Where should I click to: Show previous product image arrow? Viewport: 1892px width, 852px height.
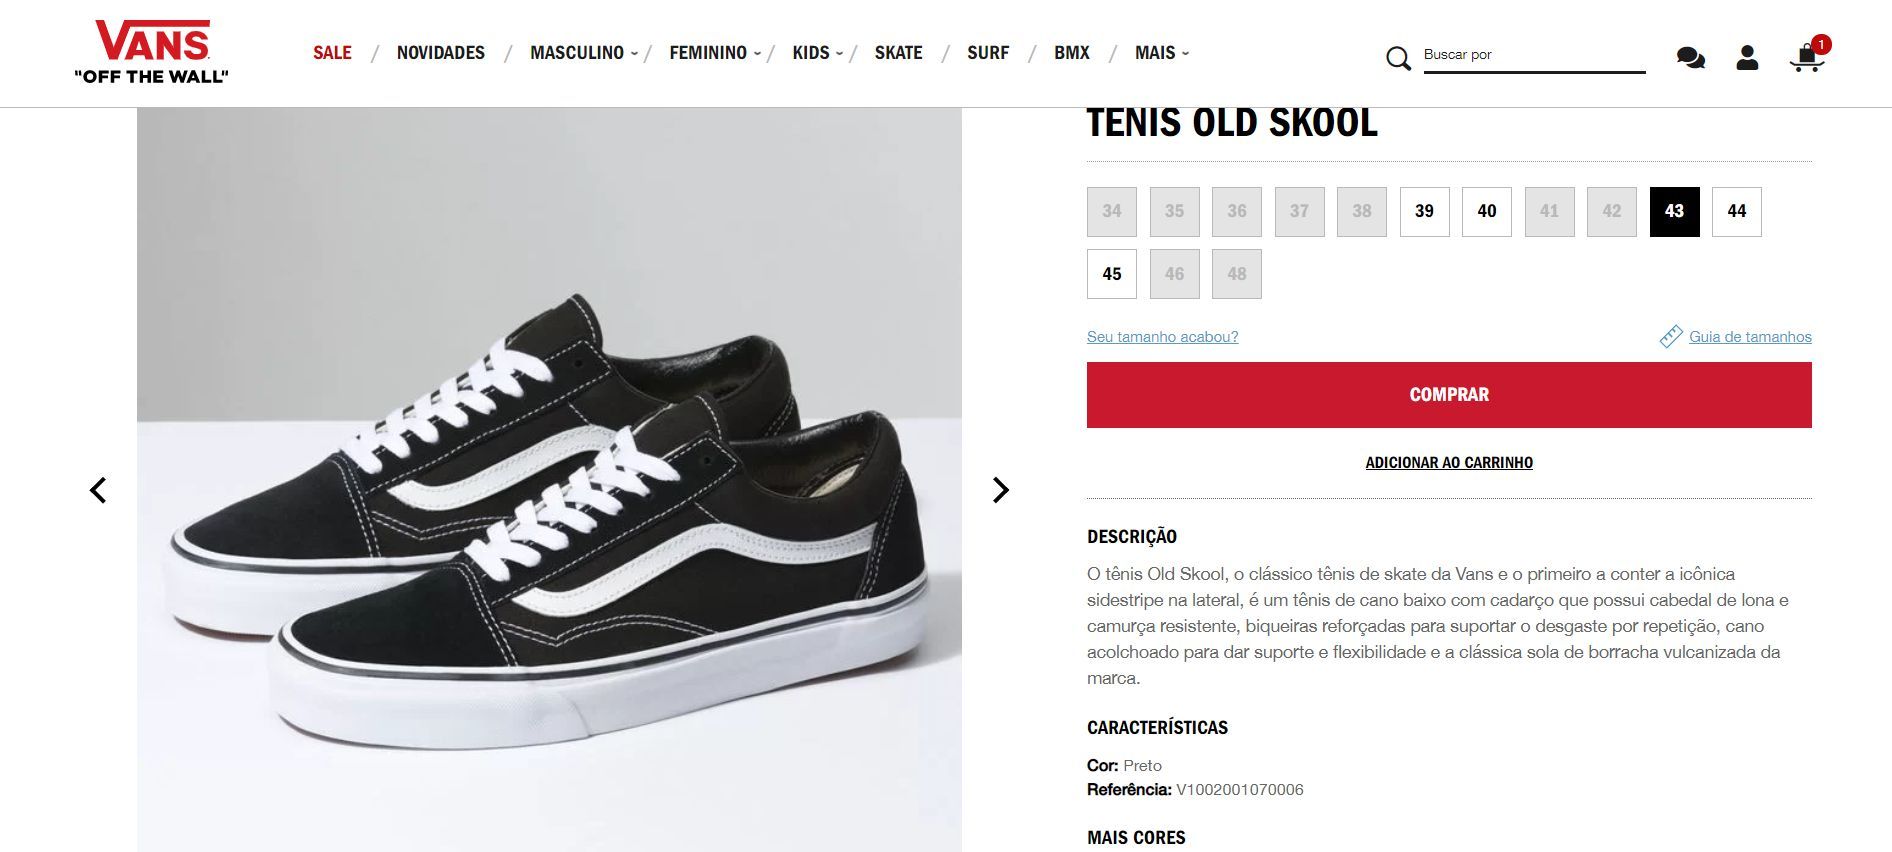(x=98, y=490)
